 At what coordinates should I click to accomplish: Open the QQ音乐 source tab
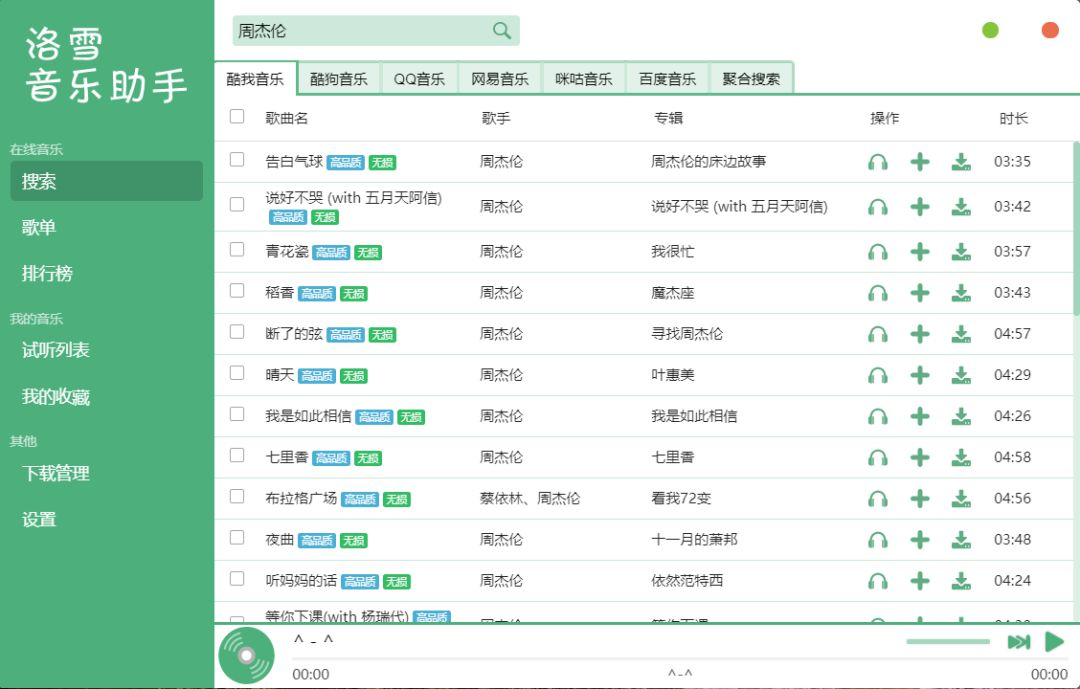[x=419, y=79]
